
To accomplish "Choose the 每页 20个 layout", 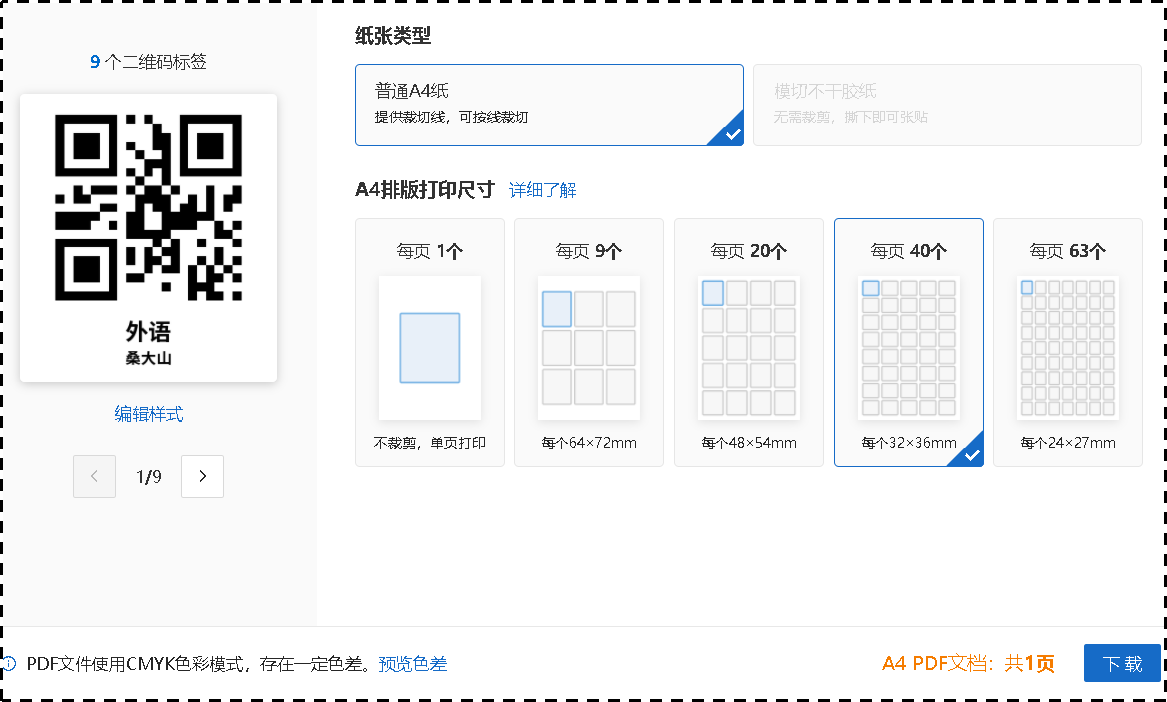I will pyautogui.click(x=749, y=342).
